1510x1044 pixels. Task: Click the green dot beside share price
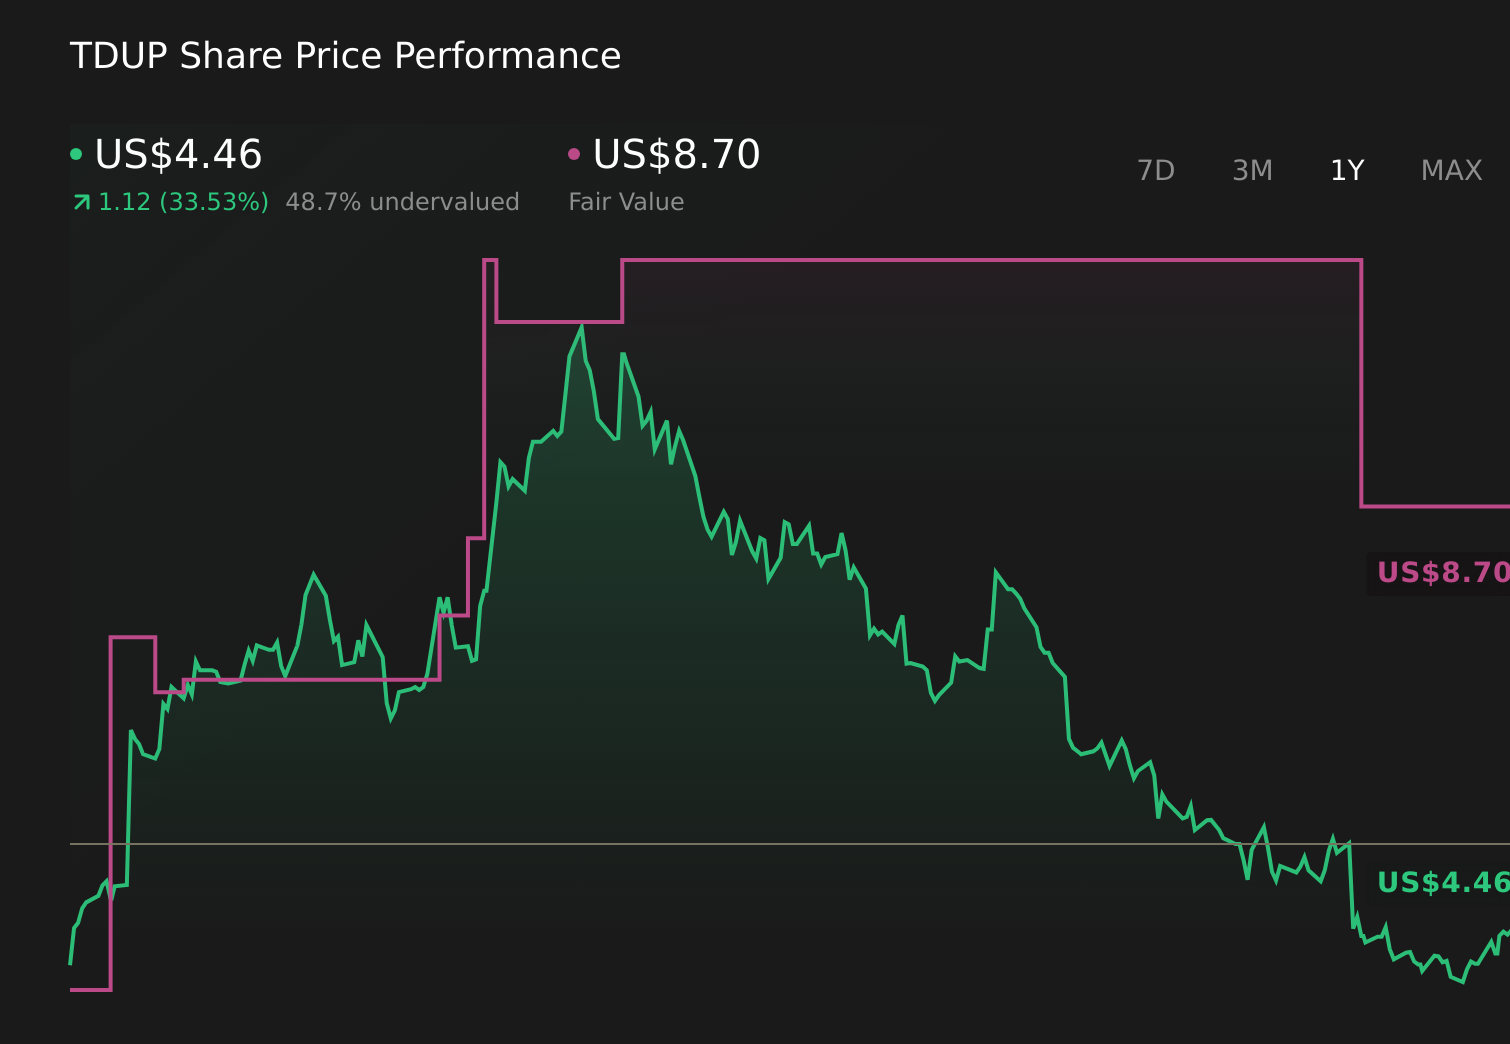coord(76,155)
